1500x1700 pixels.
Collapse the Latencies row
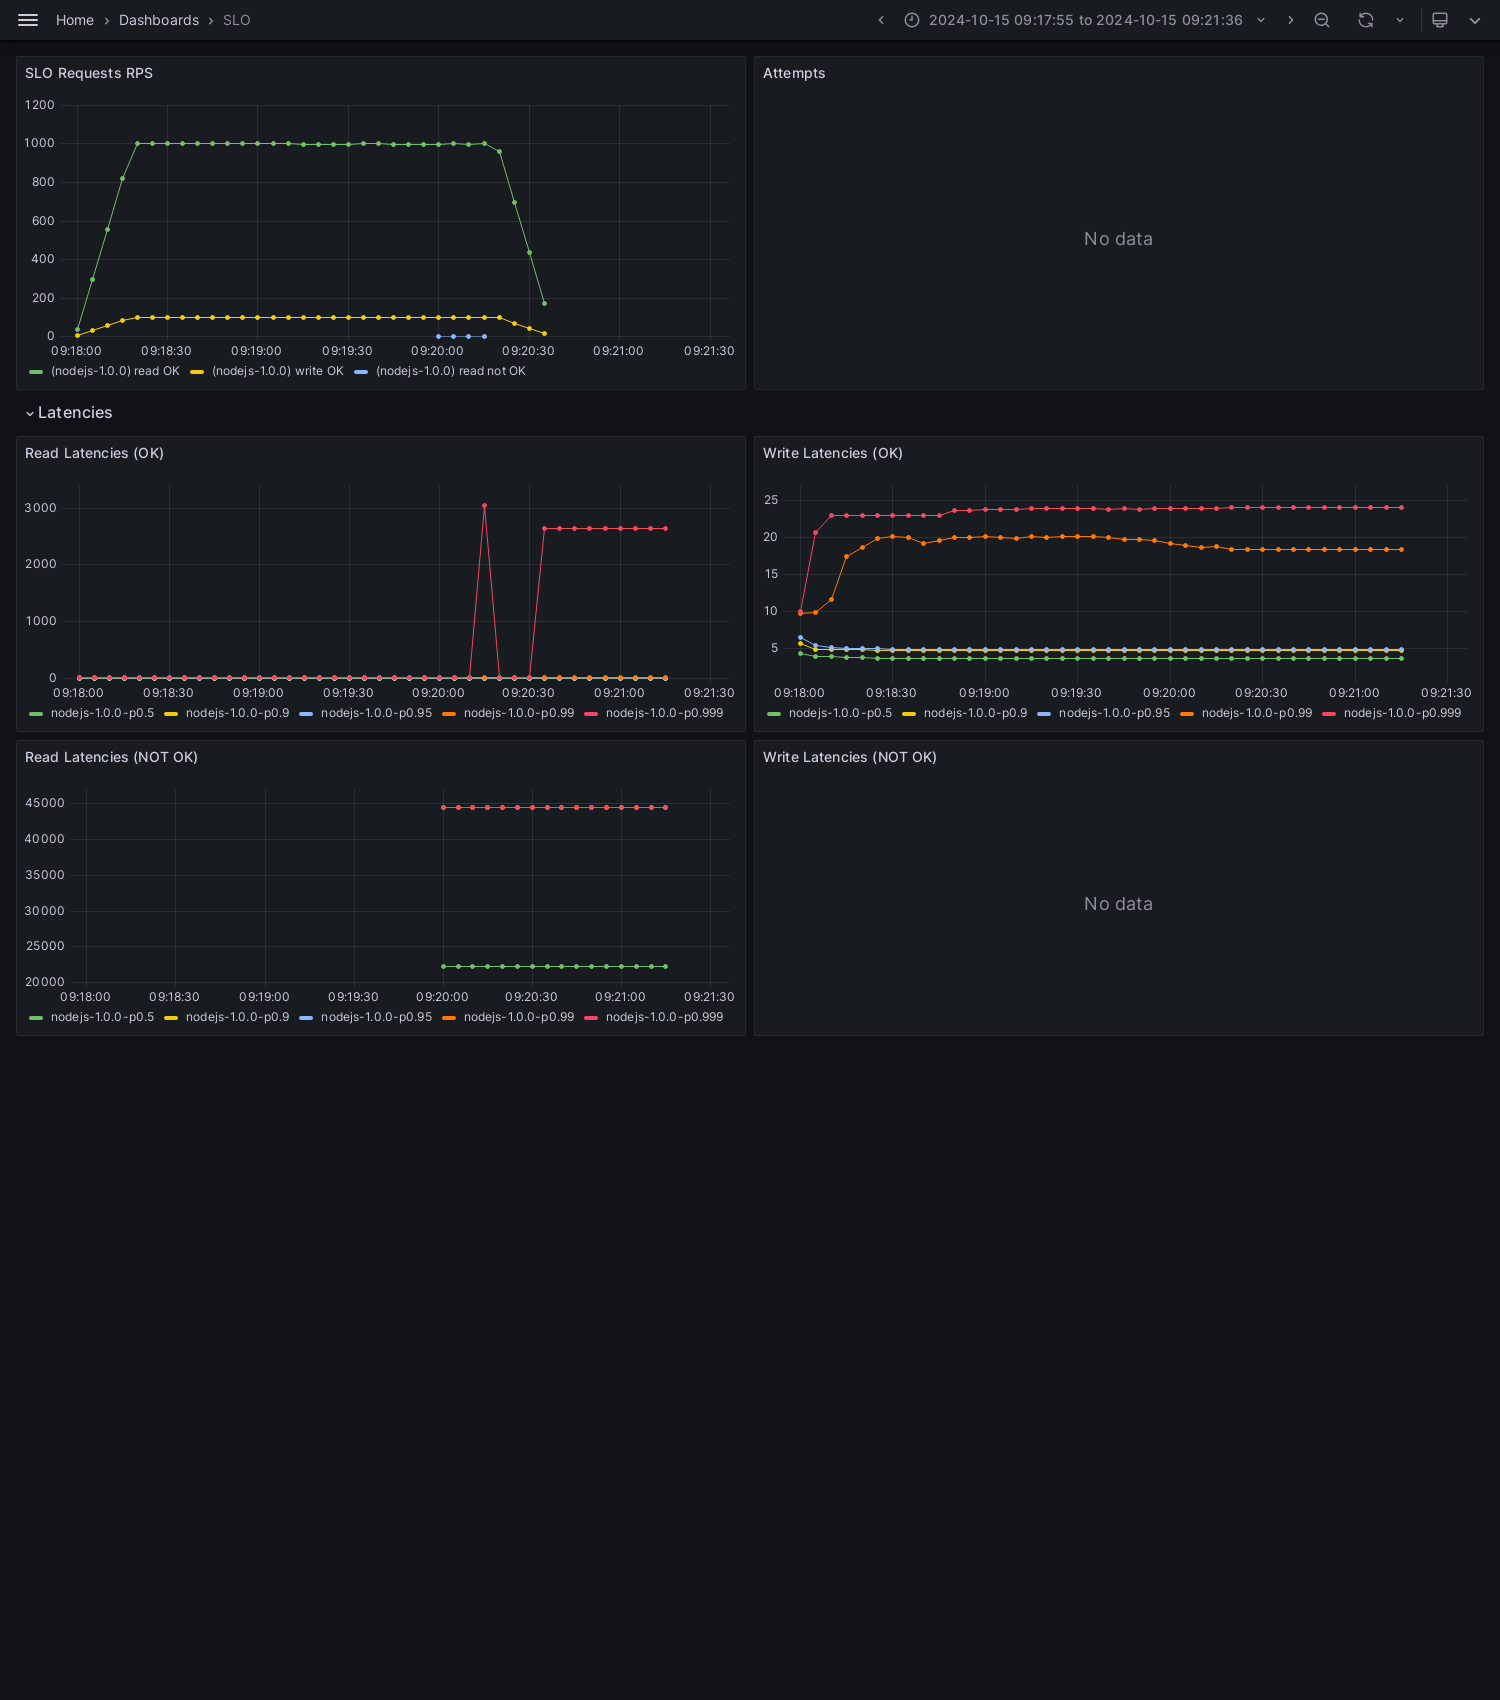(x=68, y=413)
